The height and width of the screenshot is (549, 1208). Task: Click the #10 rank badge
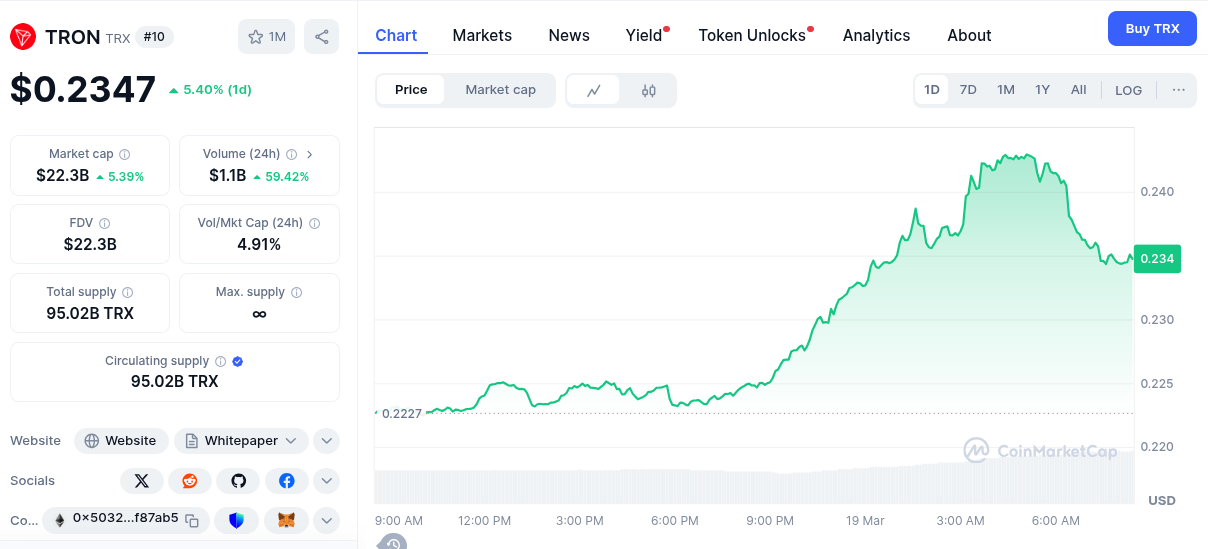click(154, 37)
